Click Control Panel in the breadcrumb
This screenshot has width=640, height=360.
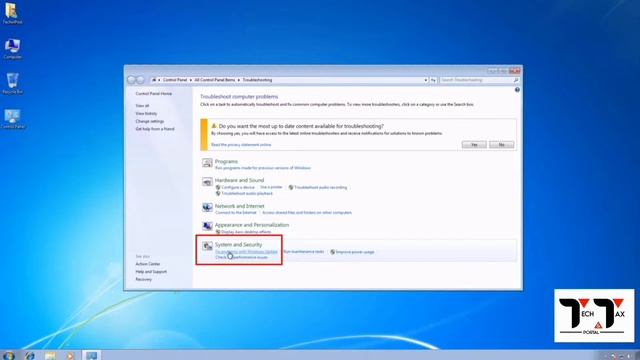click(x=175, y=80)
